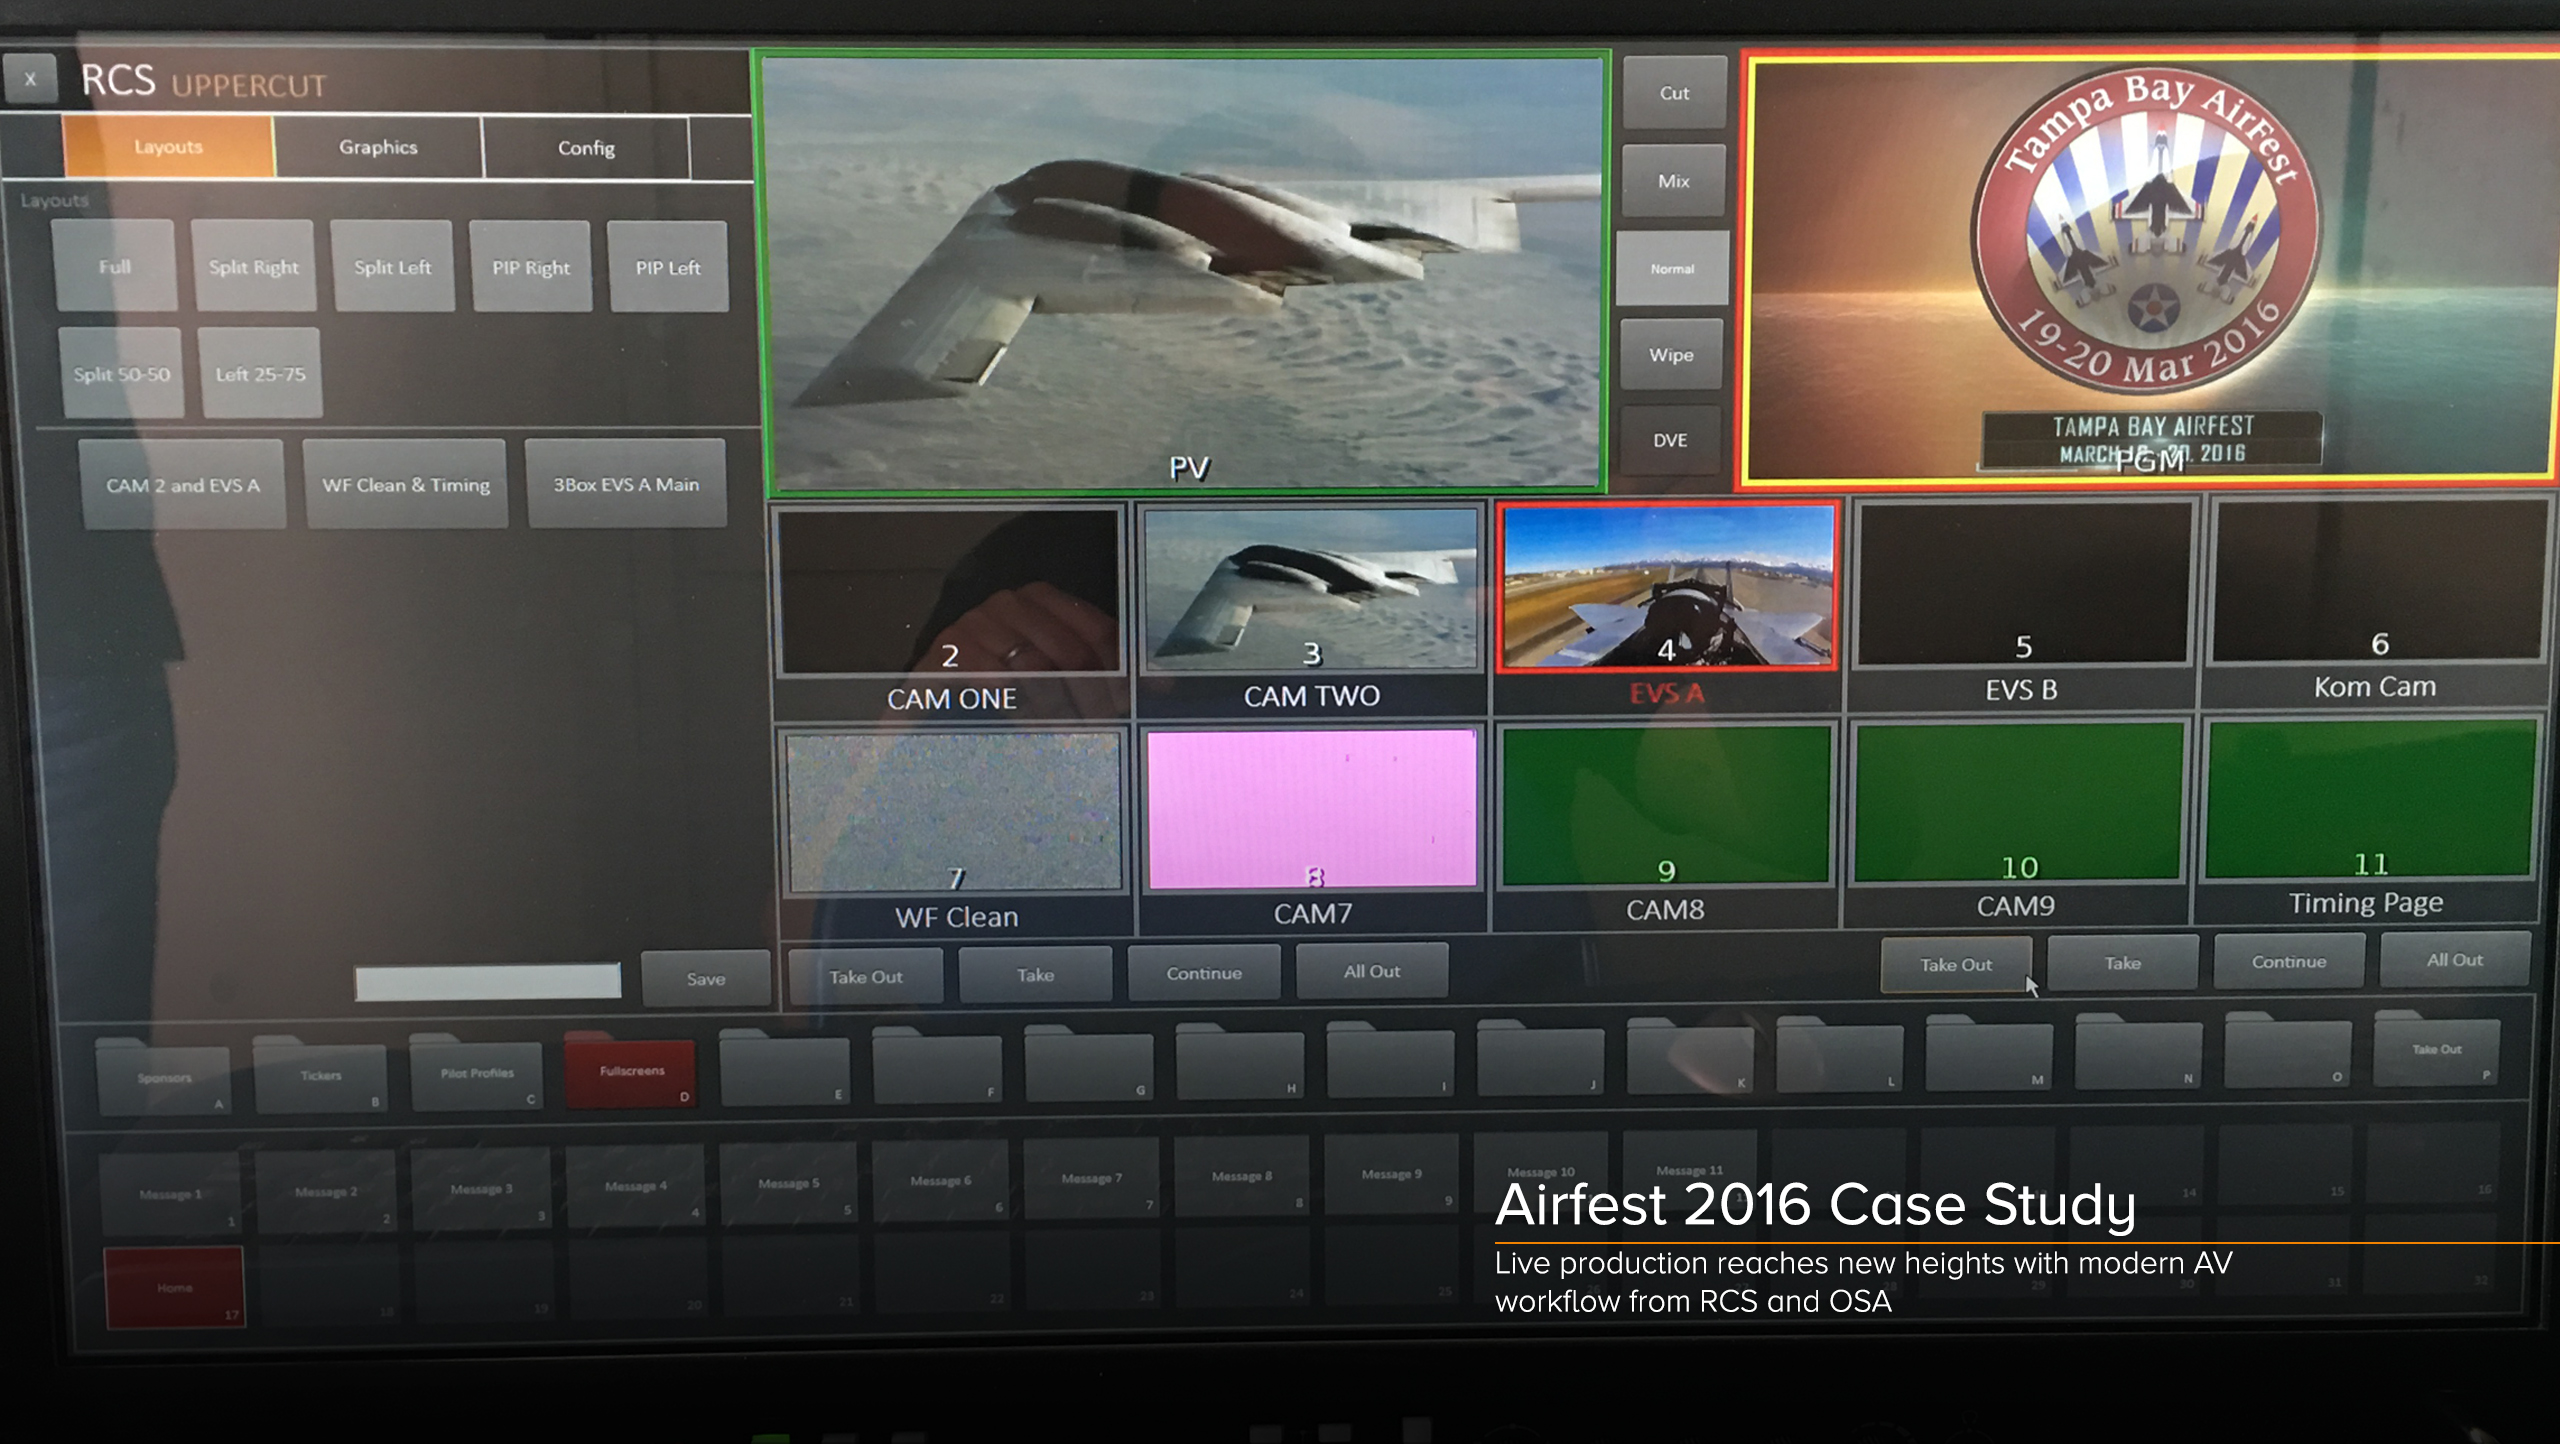The height and width of the screenshot is (1444, 2560).
Task: Open empty folder I
Action: click(1390, 1059)
